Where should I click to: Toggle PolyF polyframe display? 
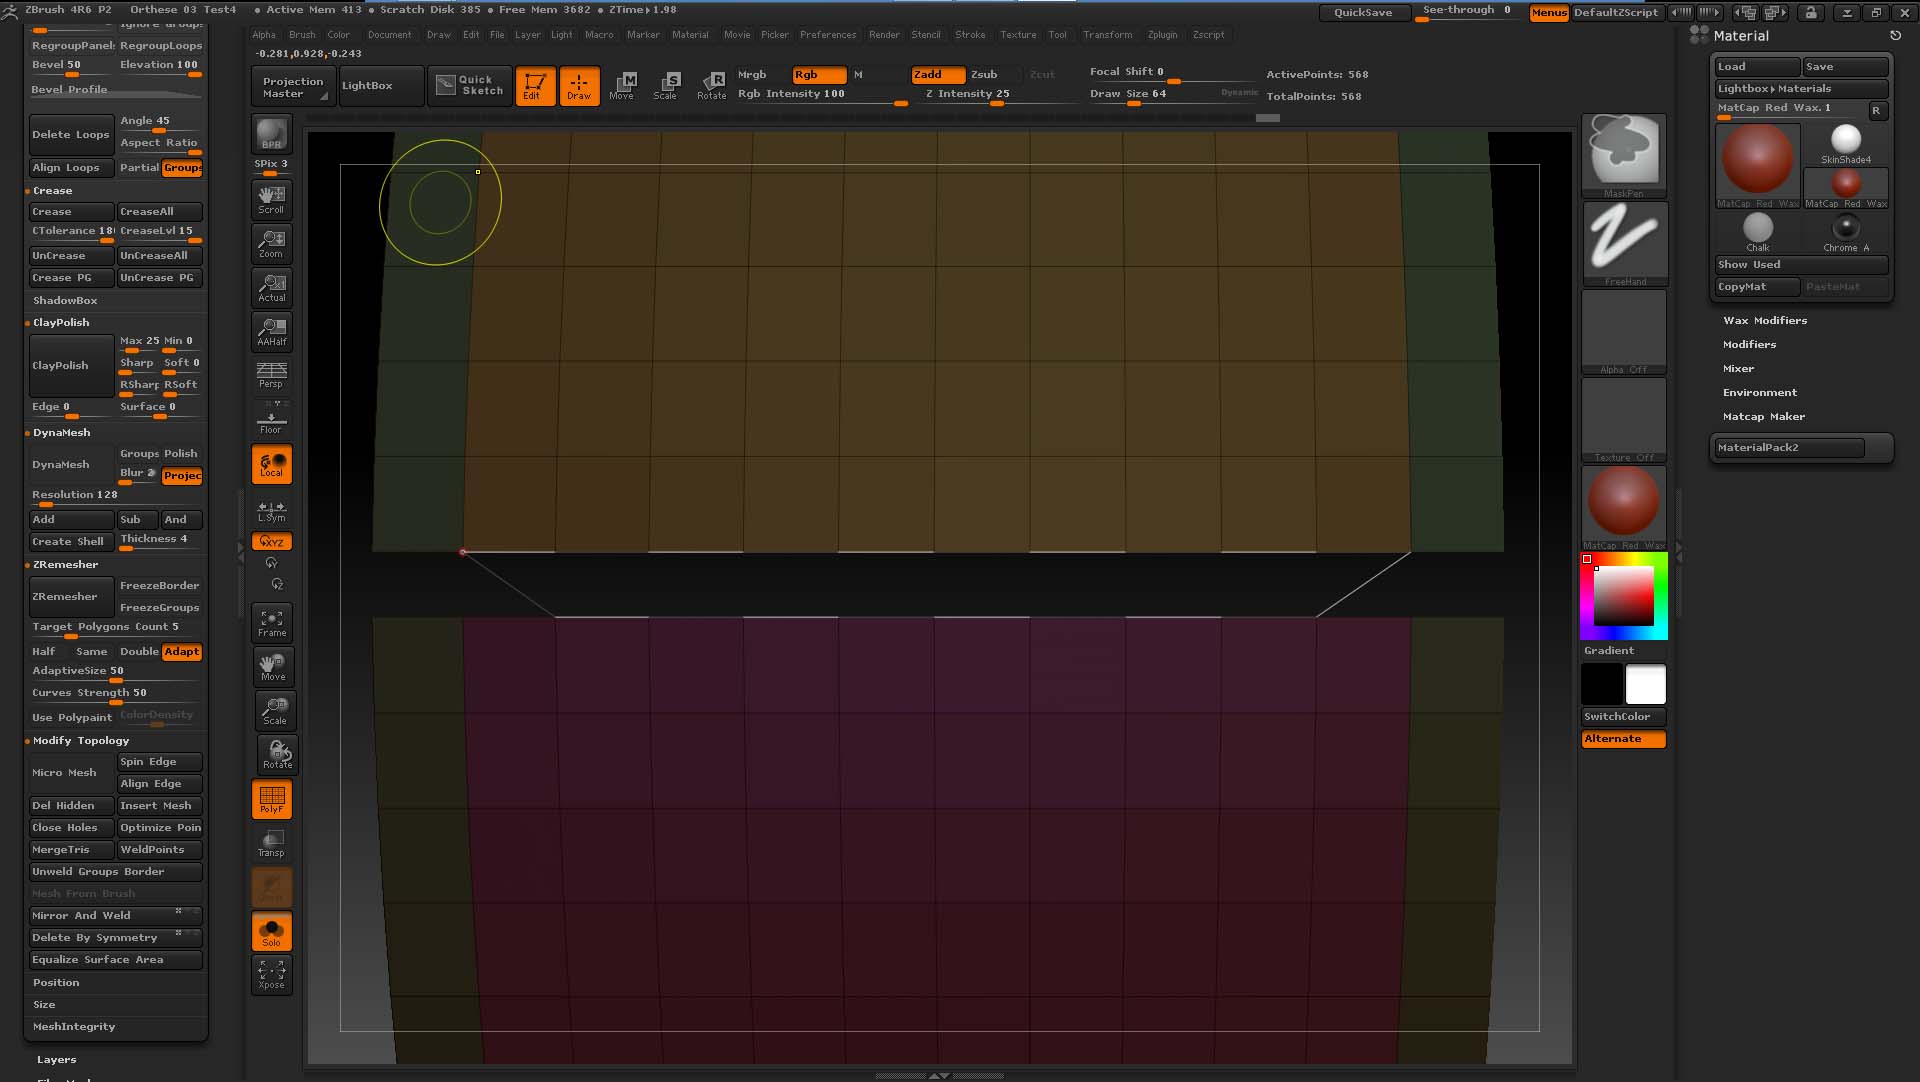point(271,800)
